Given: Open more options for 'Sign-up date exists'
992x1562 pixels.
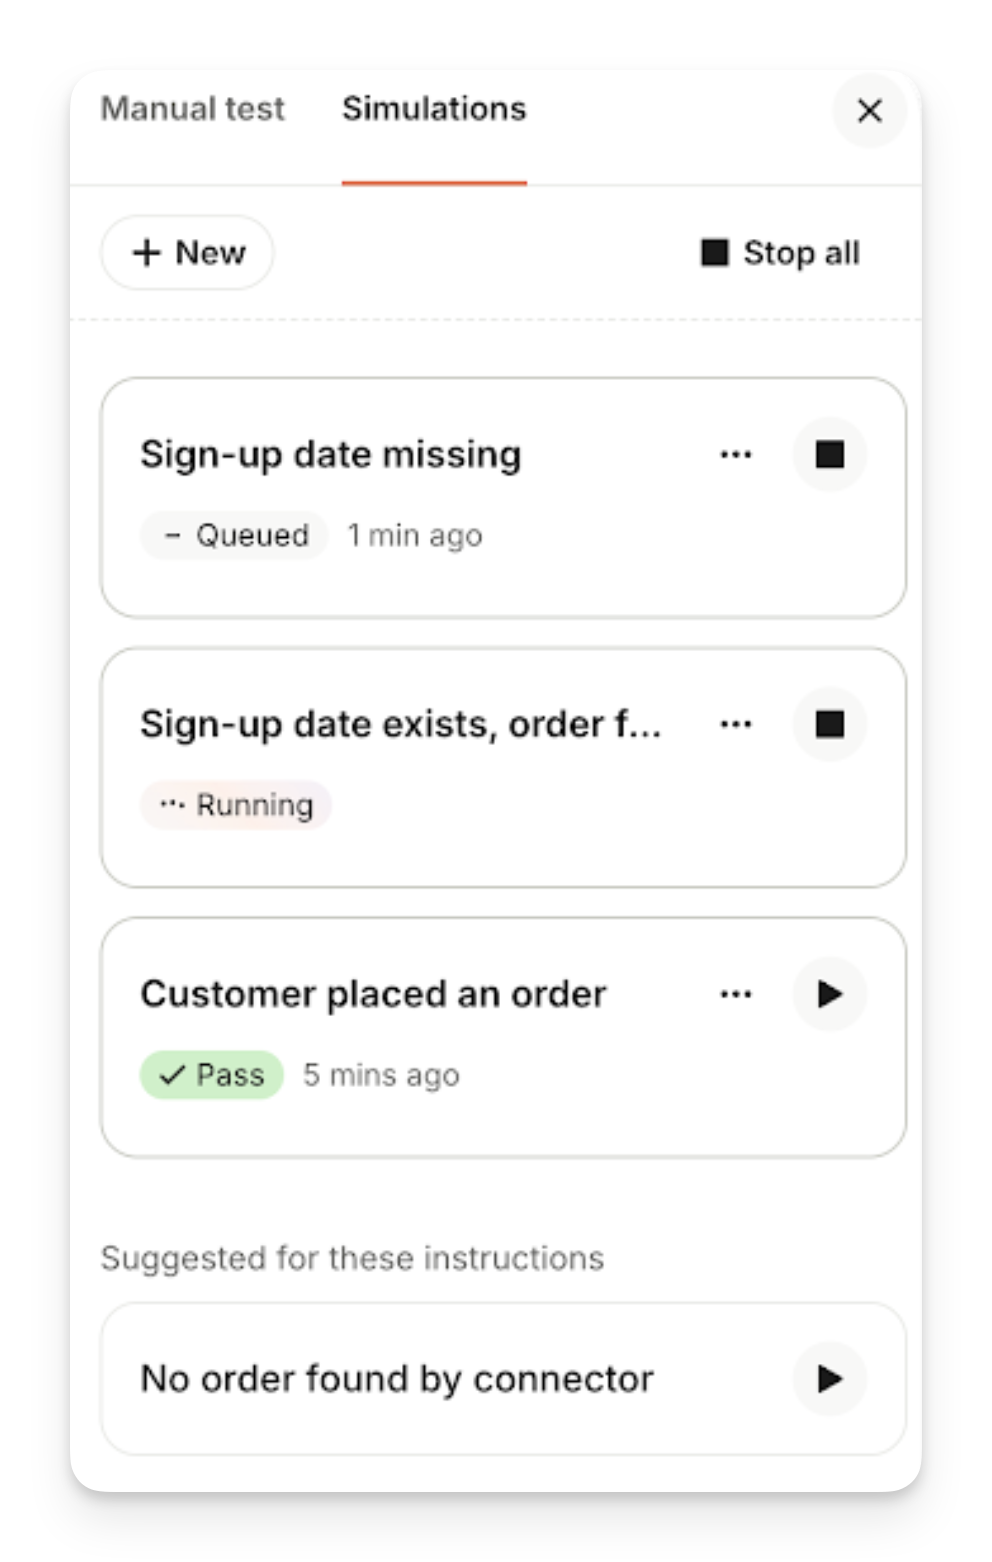Looking at the screenshot, I should point(736,724).
